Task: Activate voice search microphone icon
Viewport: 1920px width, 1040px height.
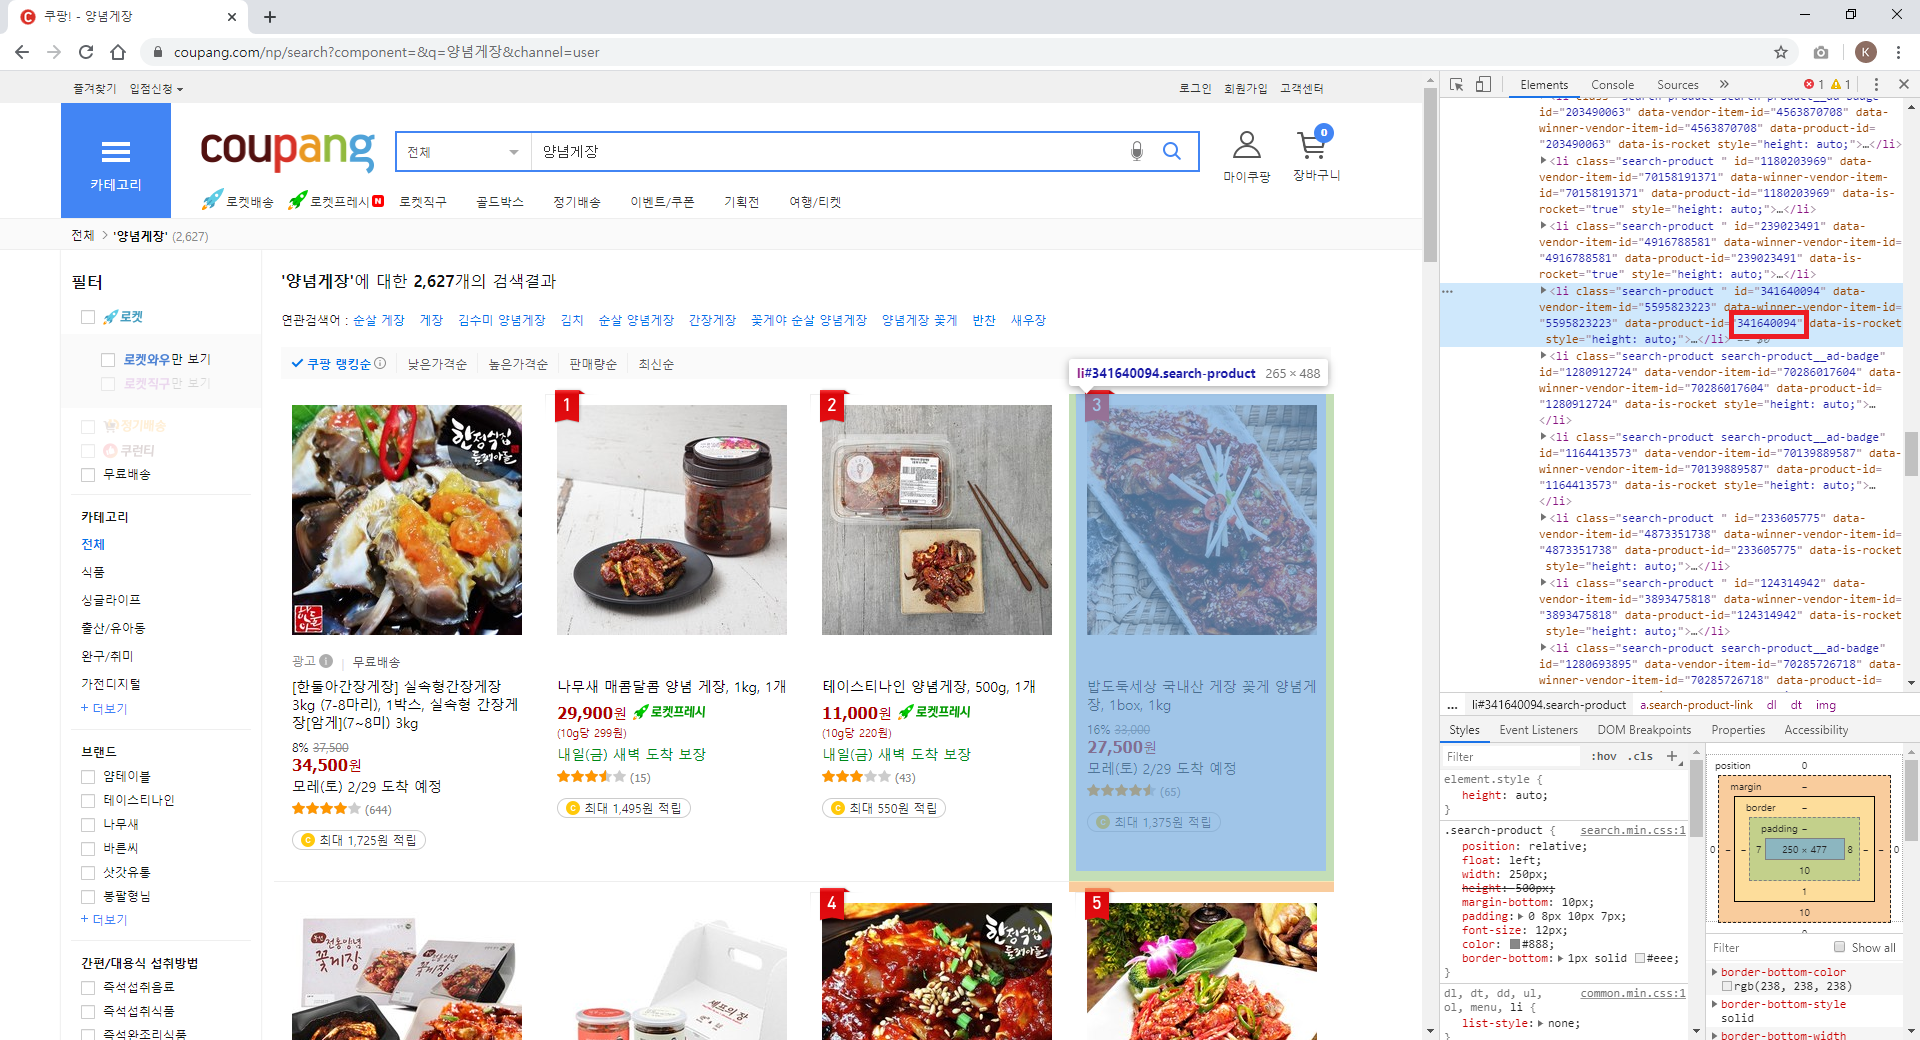Action: (1137, 151)
